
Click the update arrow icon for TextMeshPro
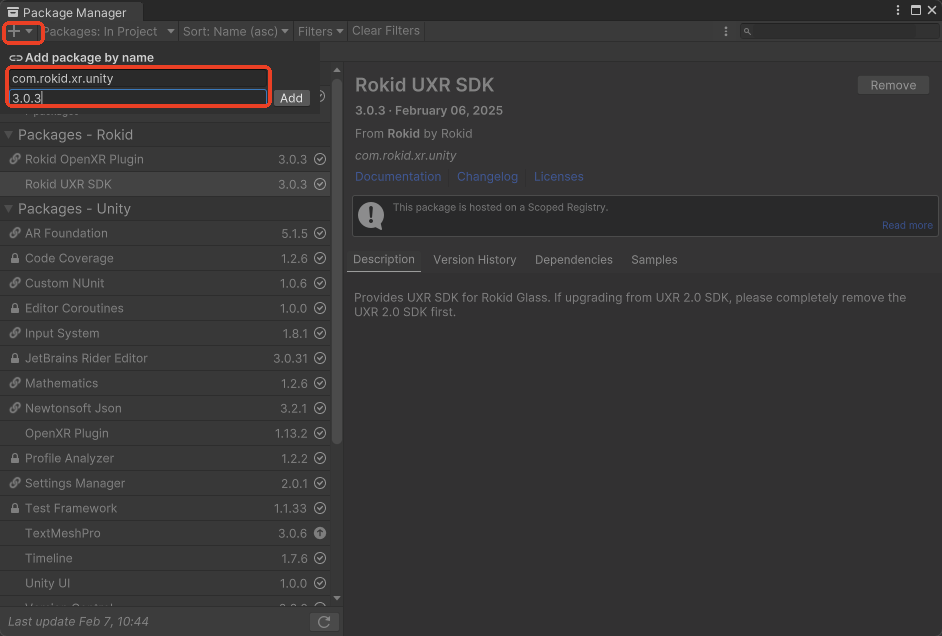pos(320,533)
